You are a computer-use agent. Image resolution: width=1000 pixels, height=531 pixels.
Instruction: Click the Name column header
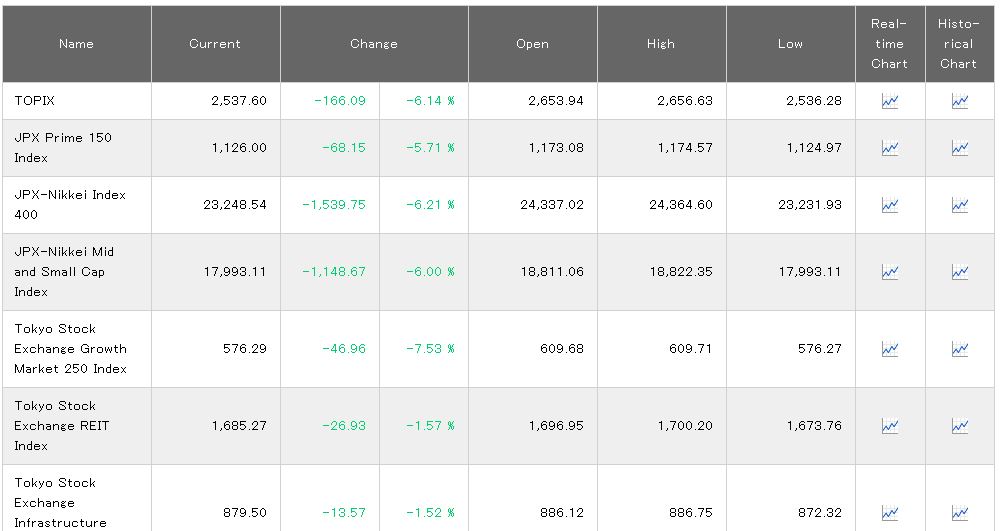click(76, 44)
